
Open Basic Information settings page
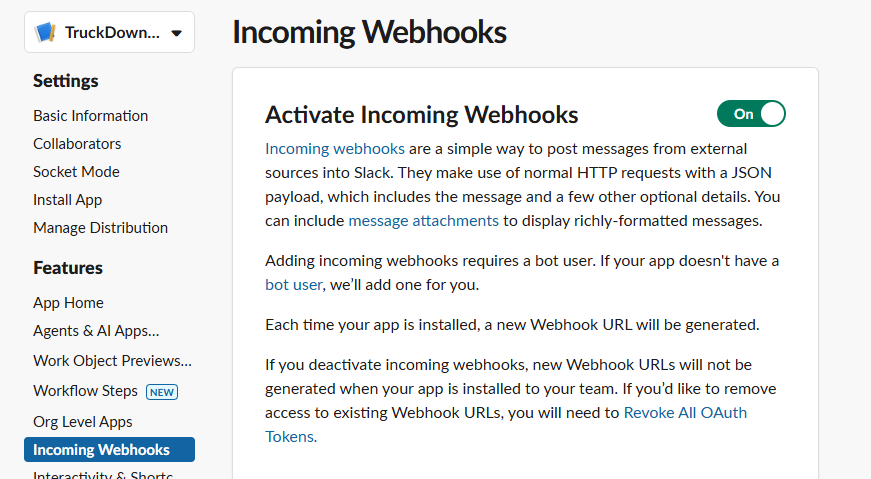90,116
